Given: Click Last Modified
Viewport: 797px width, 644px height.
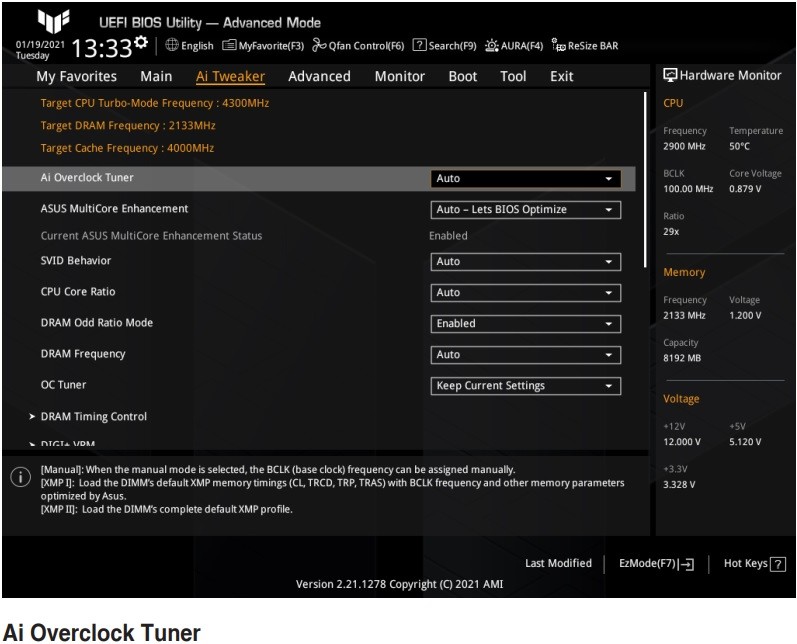Looking at the screenshot, I should [x=558, y=563].
